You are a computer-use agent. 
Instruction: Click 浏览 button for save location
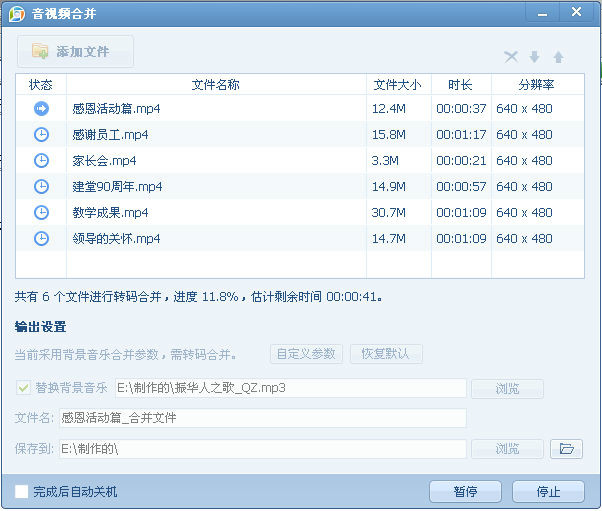(507, 449)
